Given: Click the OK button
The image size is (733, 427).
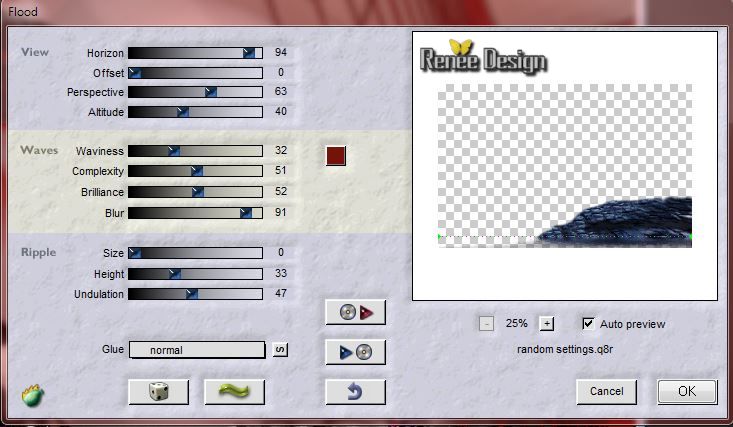Looking at the screenshot, I should (x=687, y=391).
